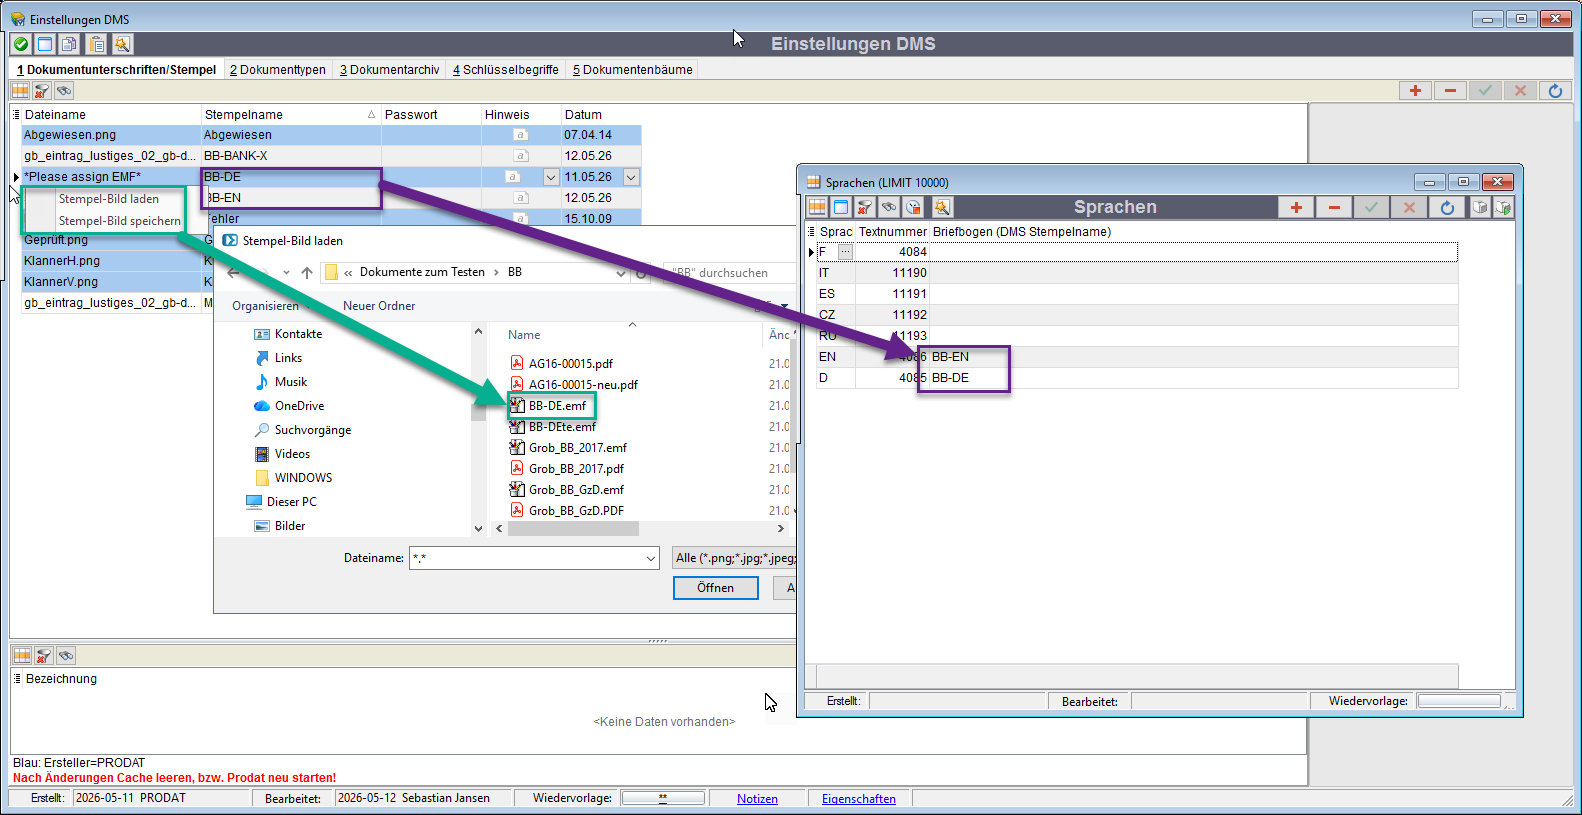This screenshot has height=815, width=1582.
Task: Open the Datum dropdown for 11.05.26 row
Action: coord(631,177)
